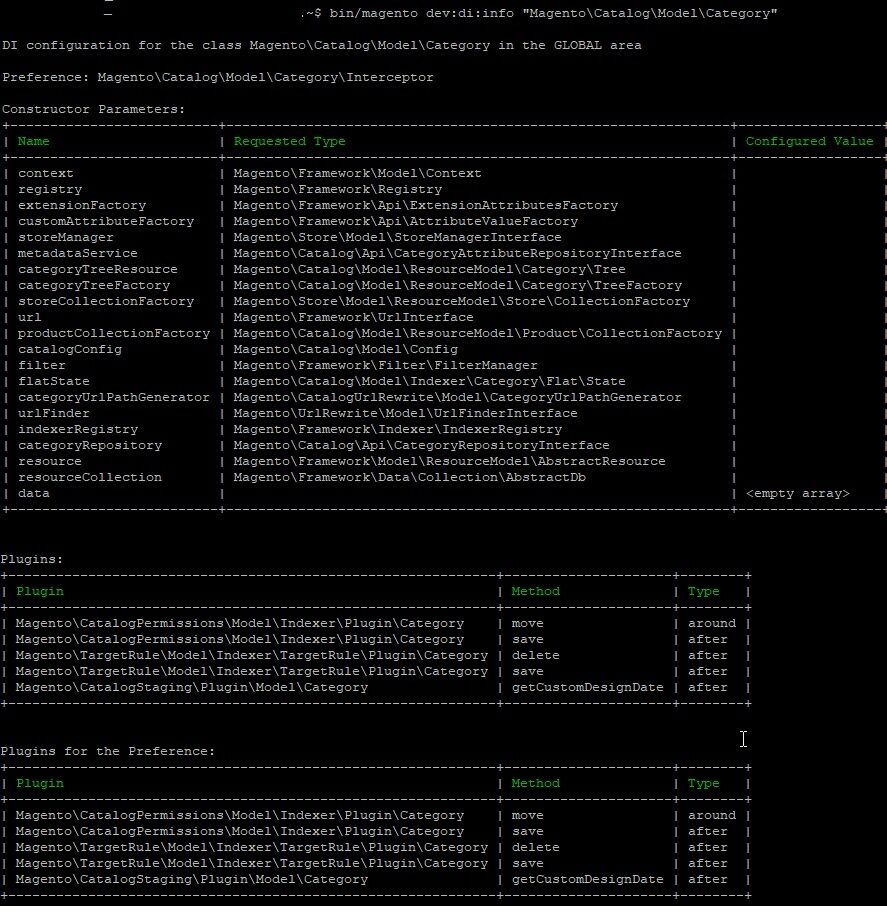887x912 pixels.
Task: Click the categoryUrlPathGenerator parameter row
Action: pyautogui.click(x=442, y=397)
